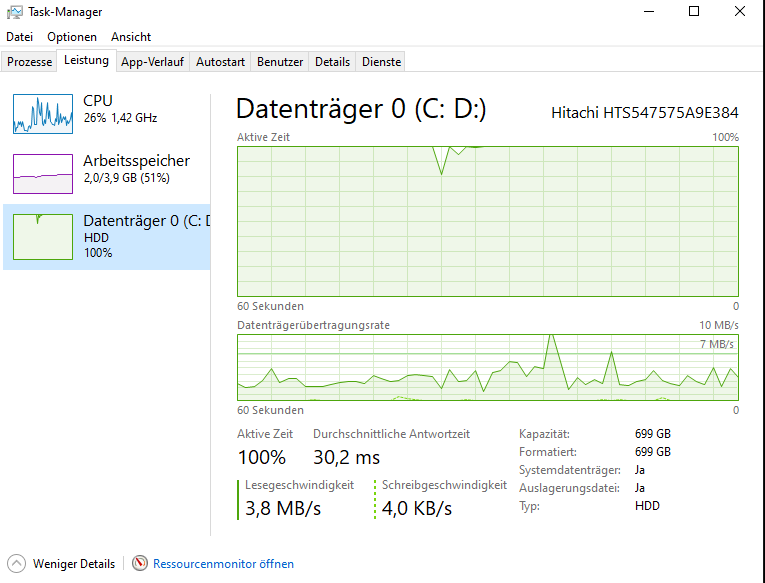This screenshot has height=583, width=765.
Task: Click the 2,0/3,9 GB (51%) memory value
Action: [x=126, y=178]
